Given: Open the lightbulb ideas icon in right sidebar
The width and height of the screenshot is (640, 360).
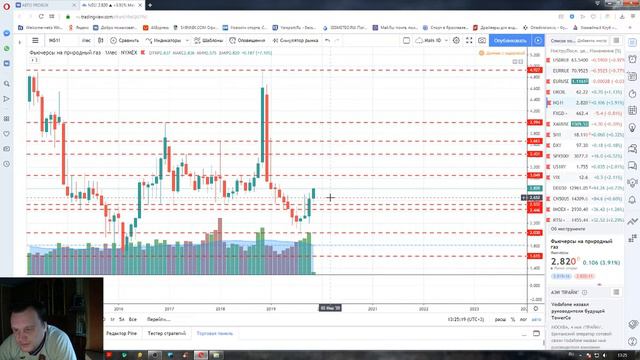Looking at the screenshot, I should (x=632, y=128).
